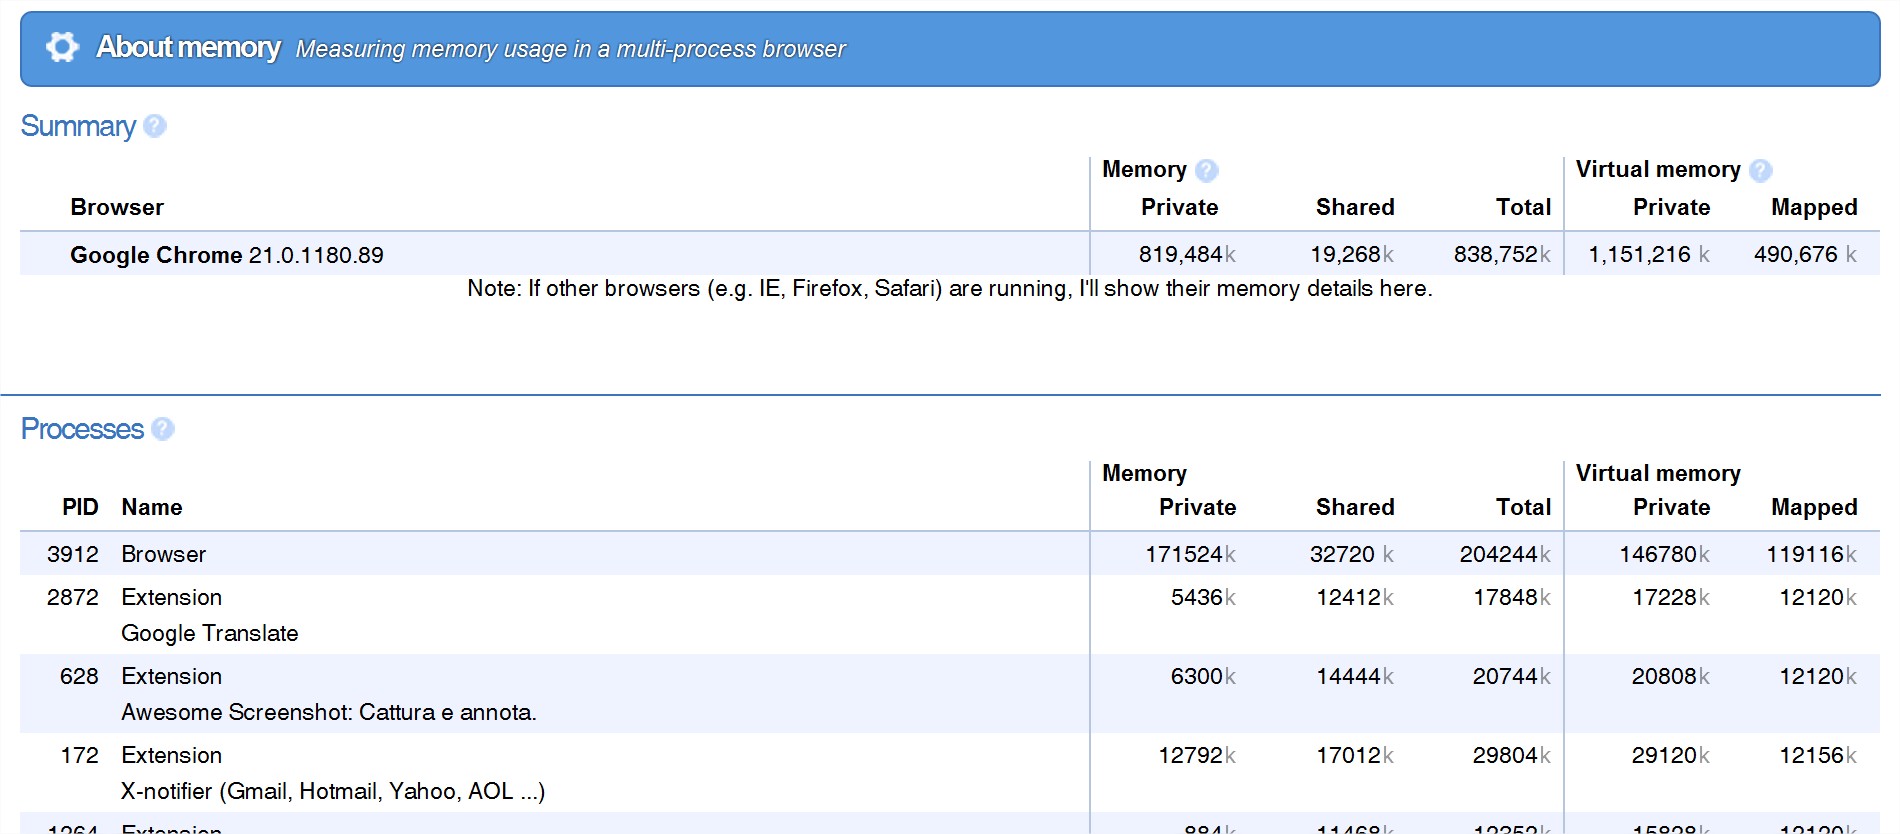Select the 490,676 k mapped value
This screenshot has width=1900, height=834.
pyautogui.click(x=1805, y=254)
